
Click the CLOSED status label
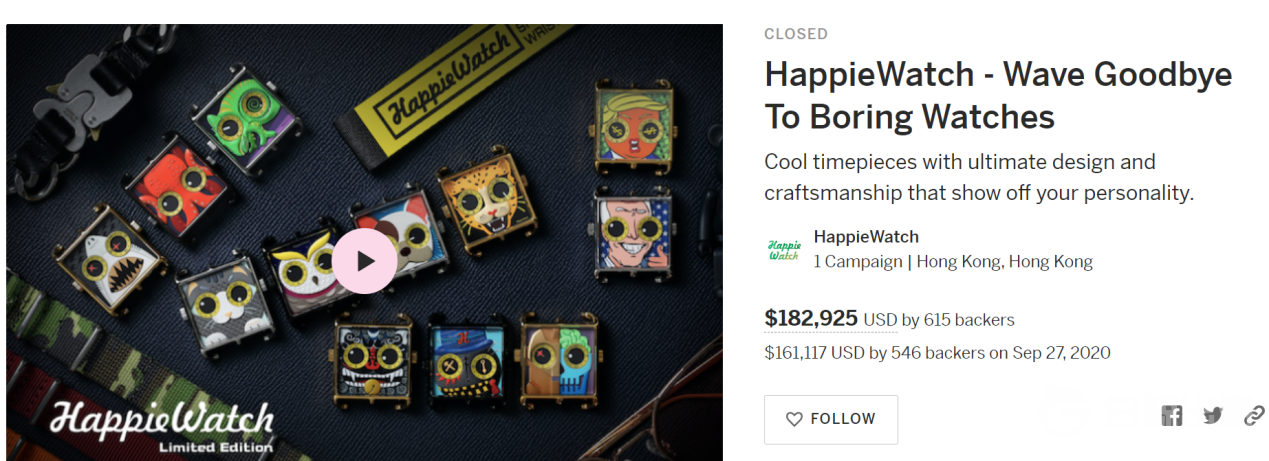796,34
